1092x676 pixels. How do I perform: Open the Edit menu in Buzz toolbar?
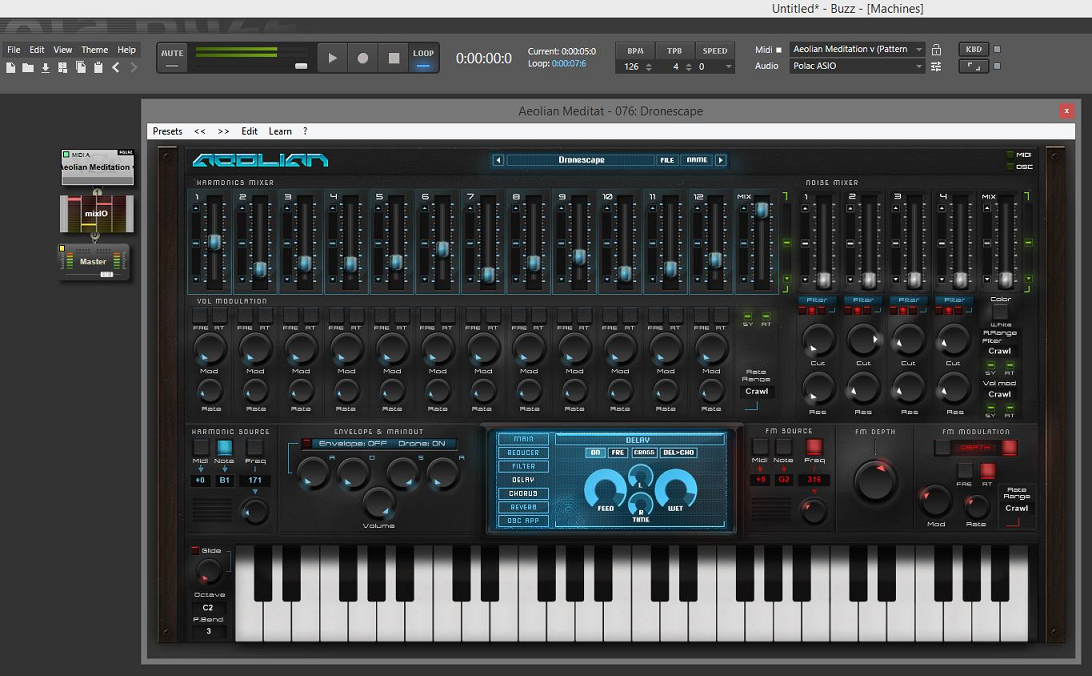(37, 50)
